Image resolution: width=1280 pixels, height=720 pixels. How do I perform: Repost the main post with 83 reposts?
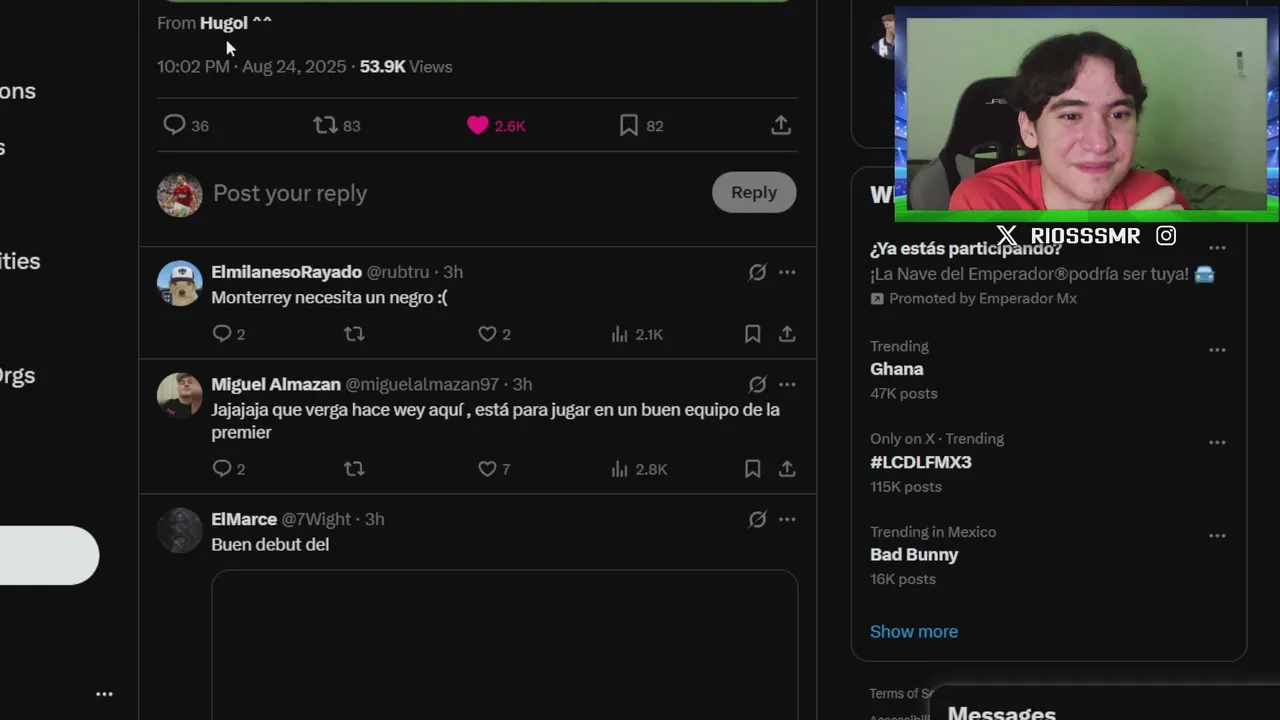tap(337, 125)
